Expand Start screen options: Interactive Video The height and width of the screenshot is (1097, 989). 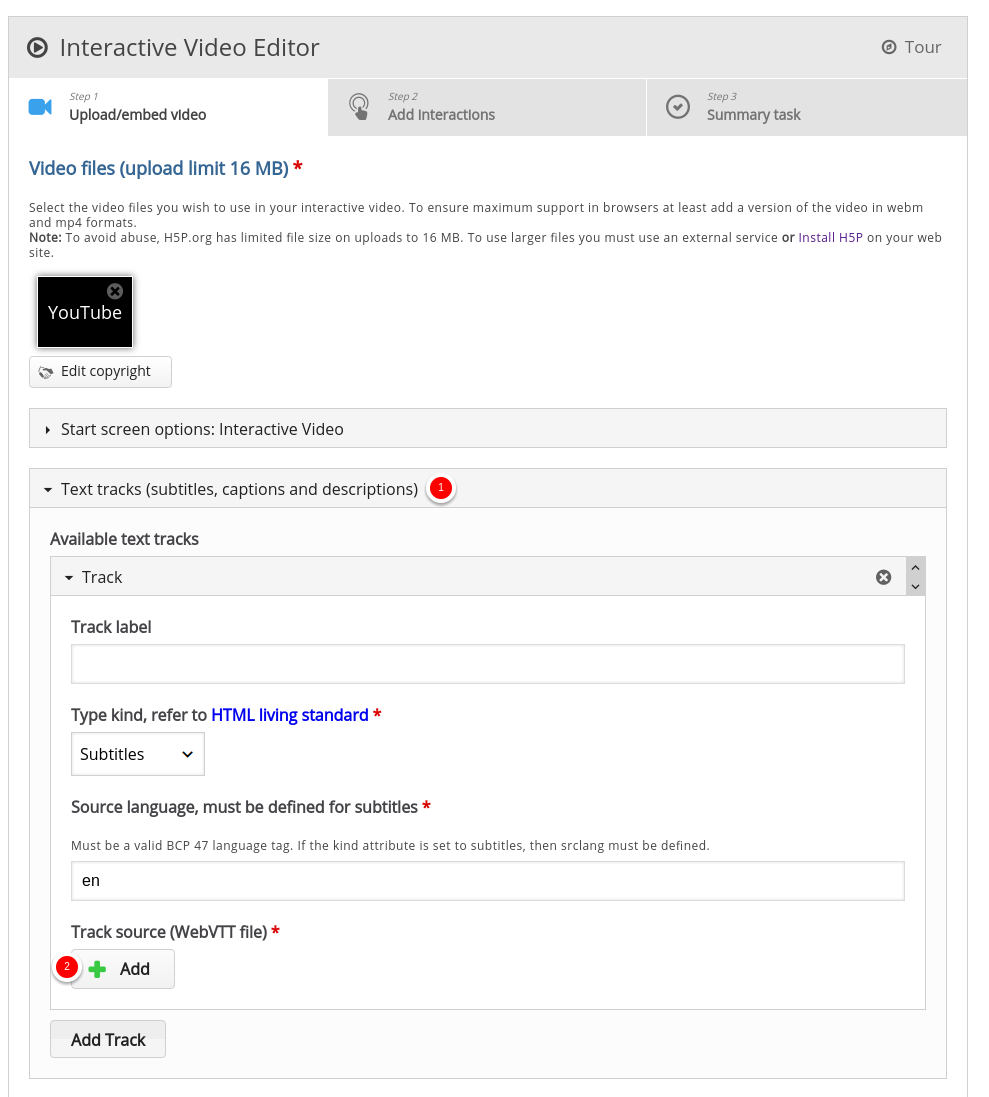coord(488,428)
